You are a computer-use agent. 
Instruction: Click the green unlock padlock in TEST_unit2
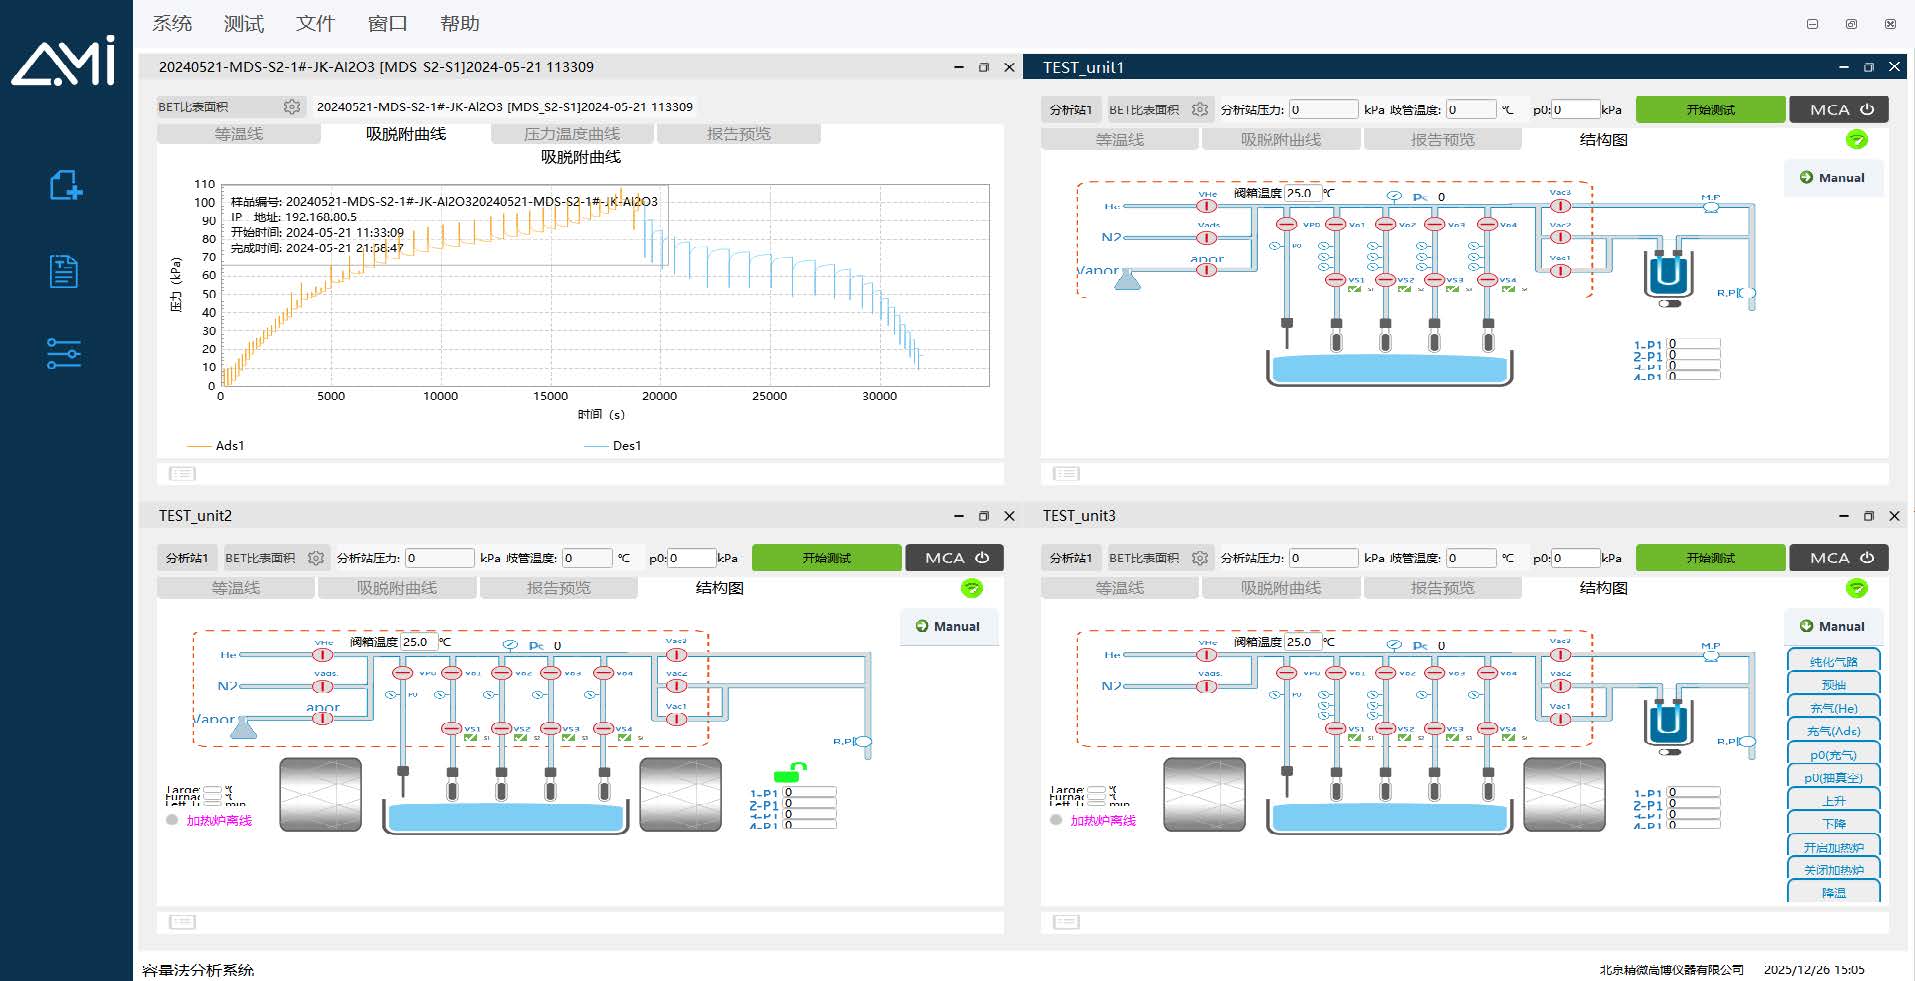pos(790,772)
